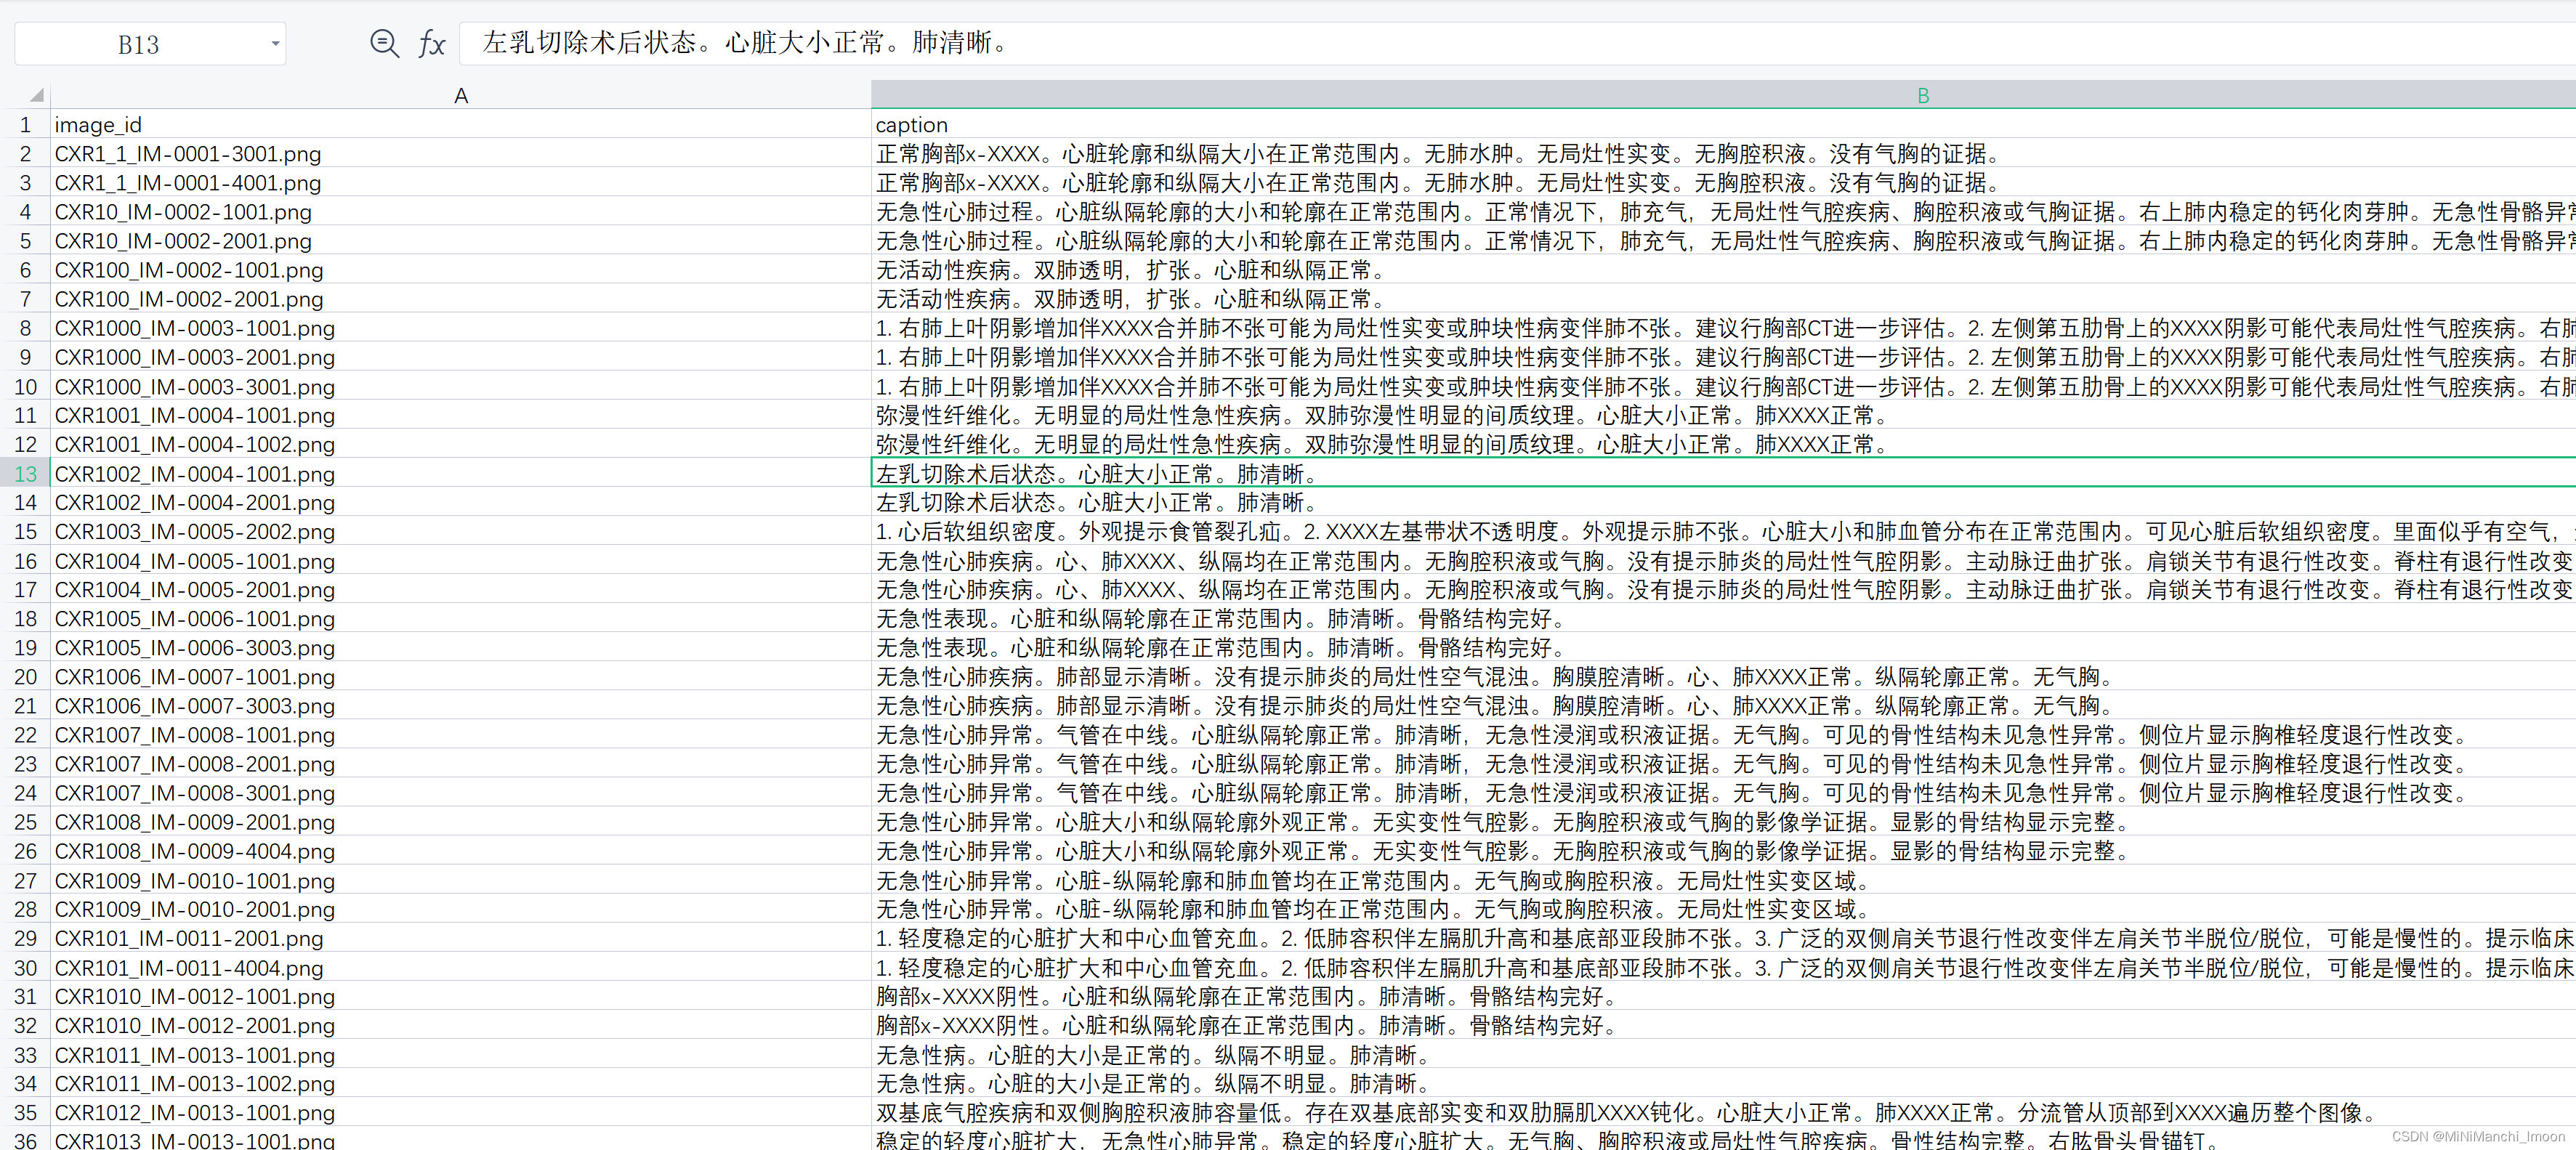
Task: Select column A header
Action: click(460, 96)
